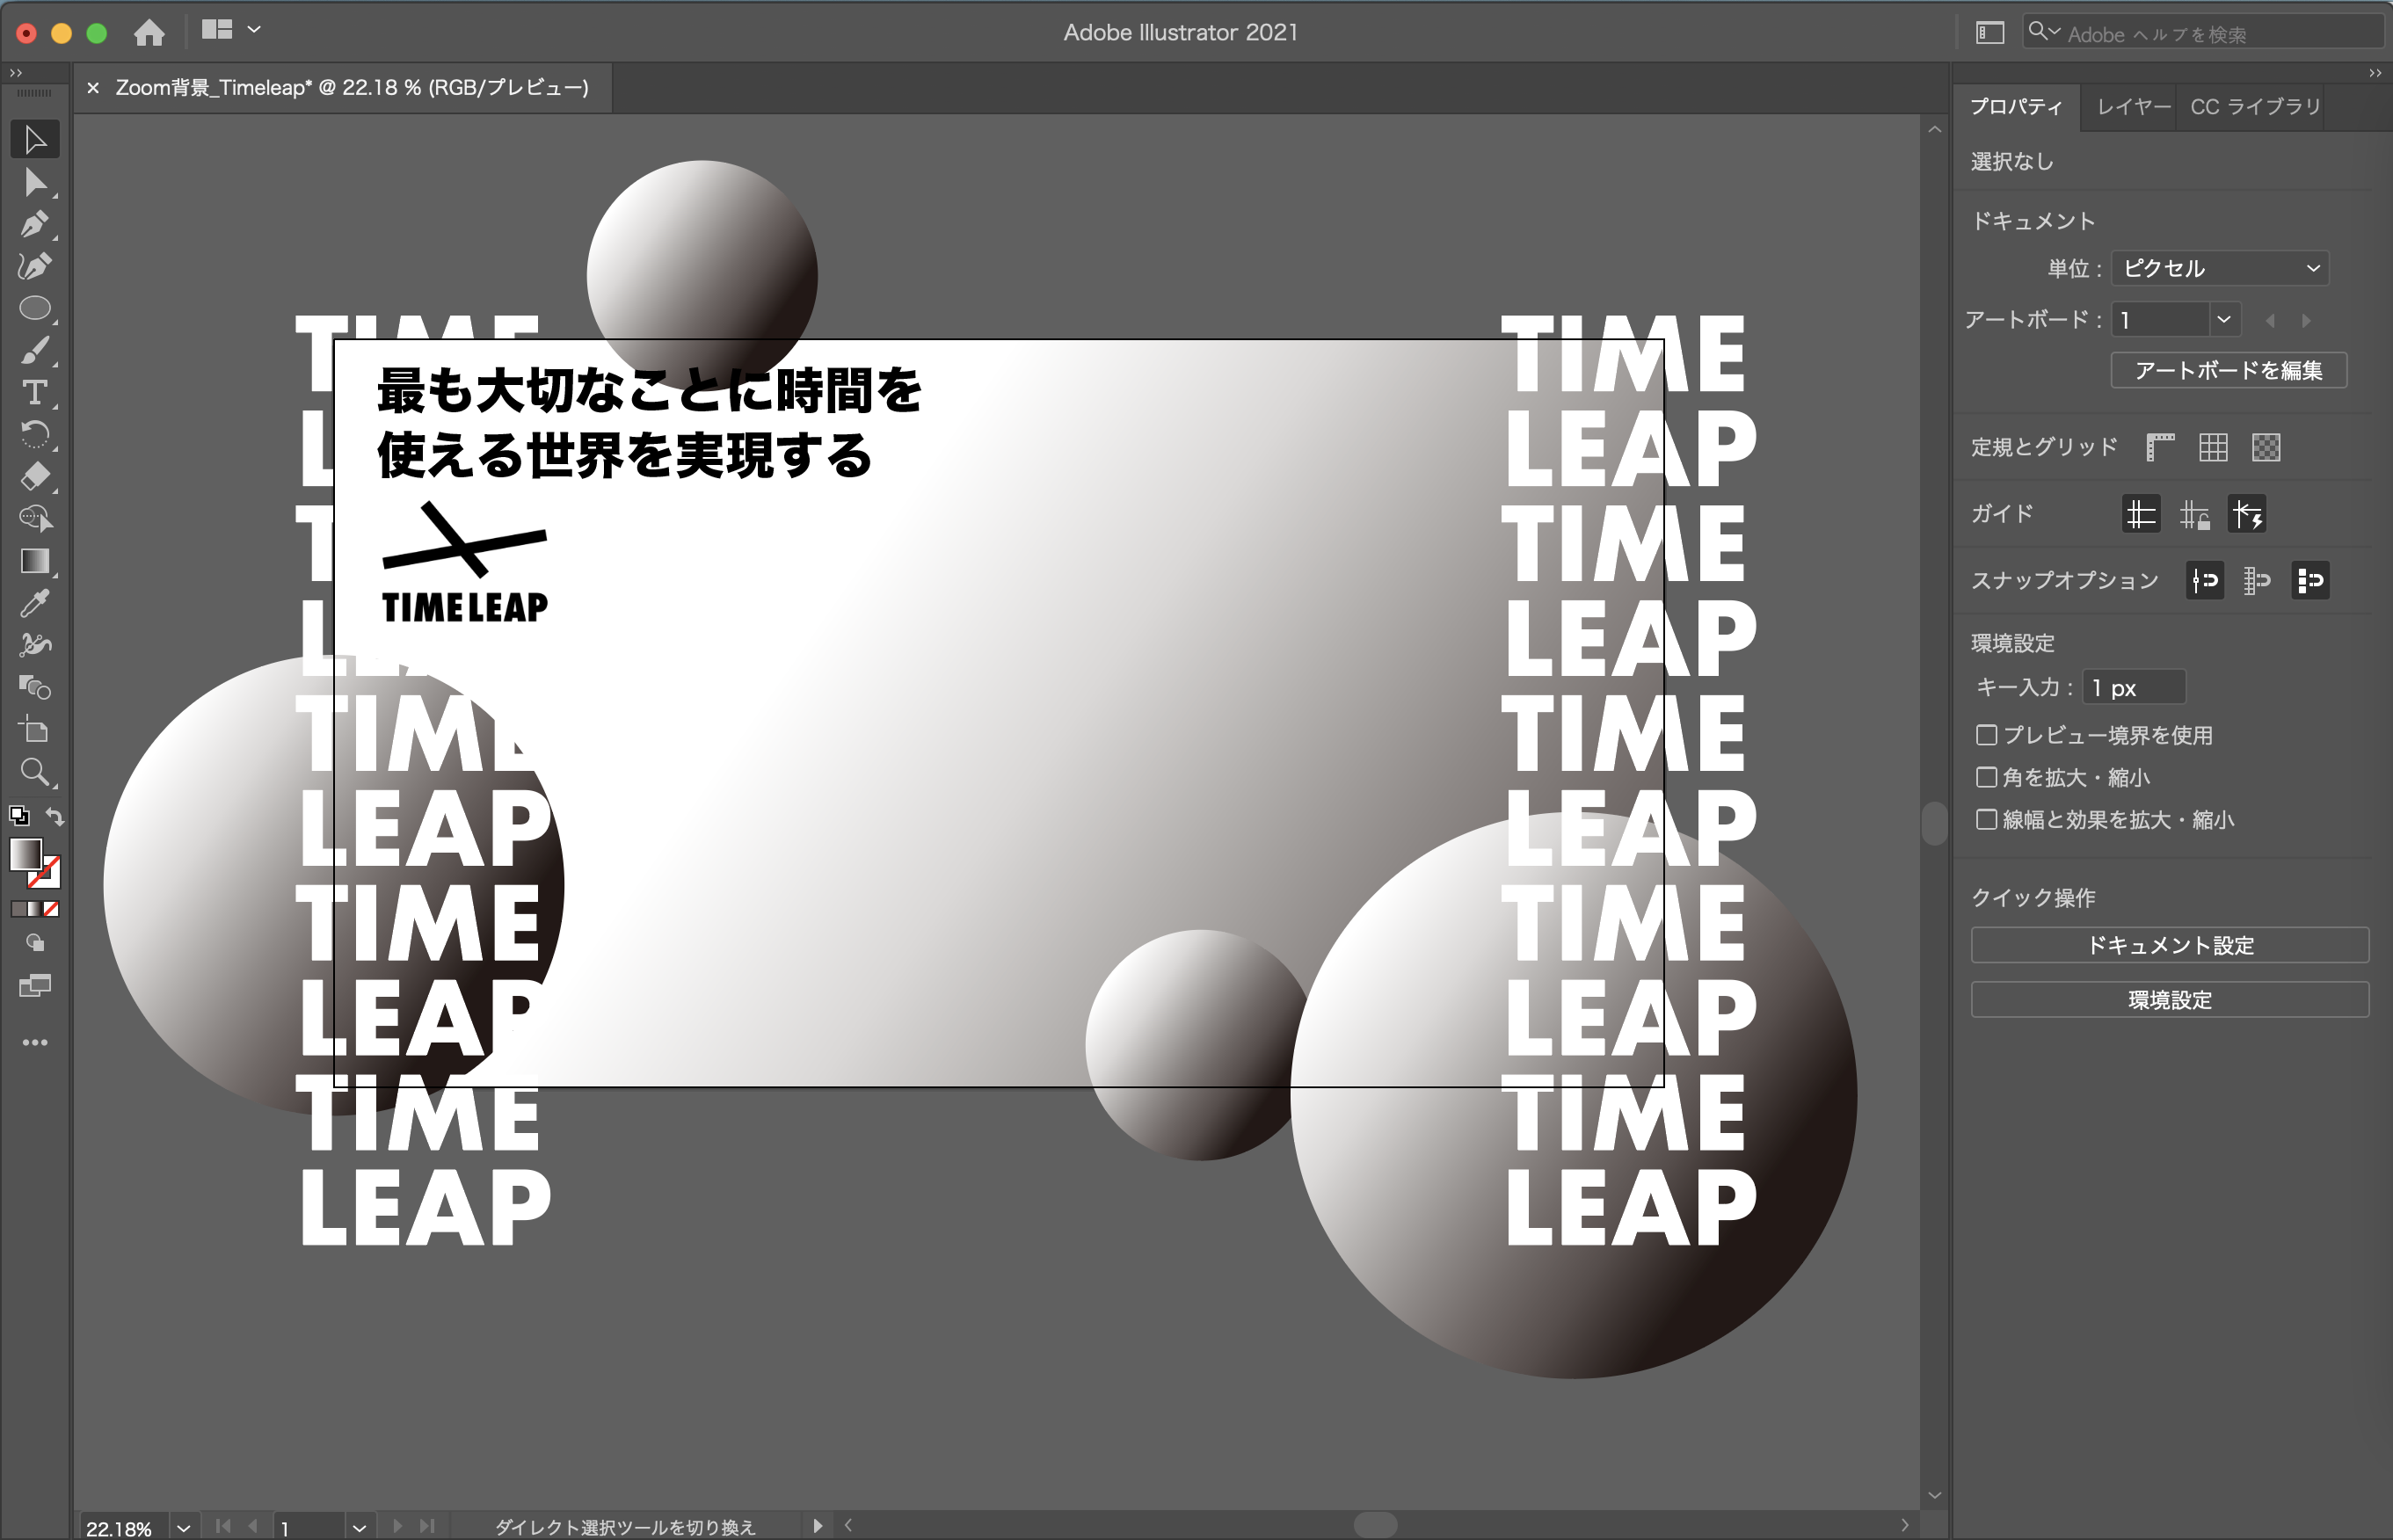Open the zoom percentage dropdown at bottom left

[185, 1527]
